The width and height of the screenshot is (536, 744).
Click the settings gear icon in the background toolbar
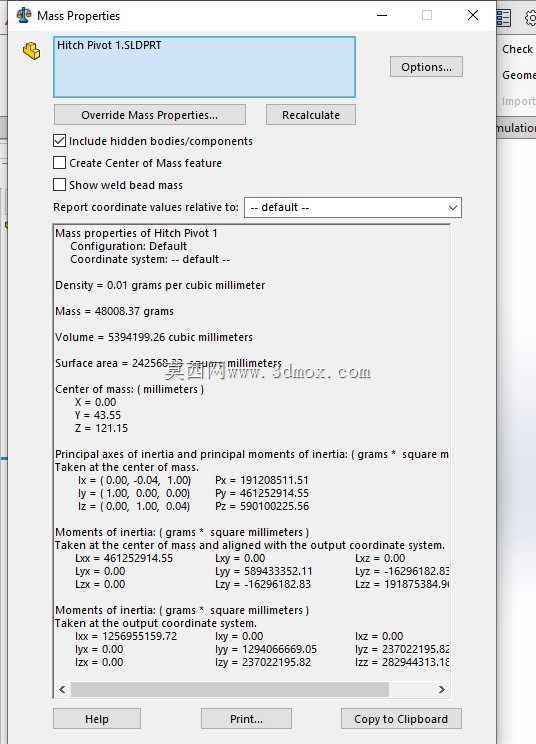[x=531, y=18]
